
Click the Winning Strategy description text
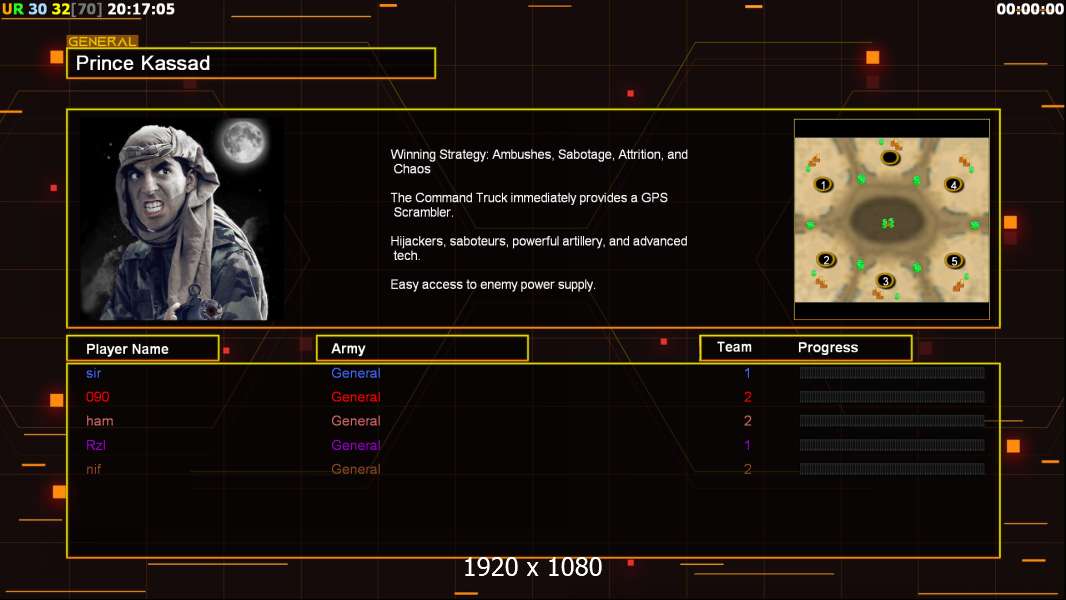[539, 162]
